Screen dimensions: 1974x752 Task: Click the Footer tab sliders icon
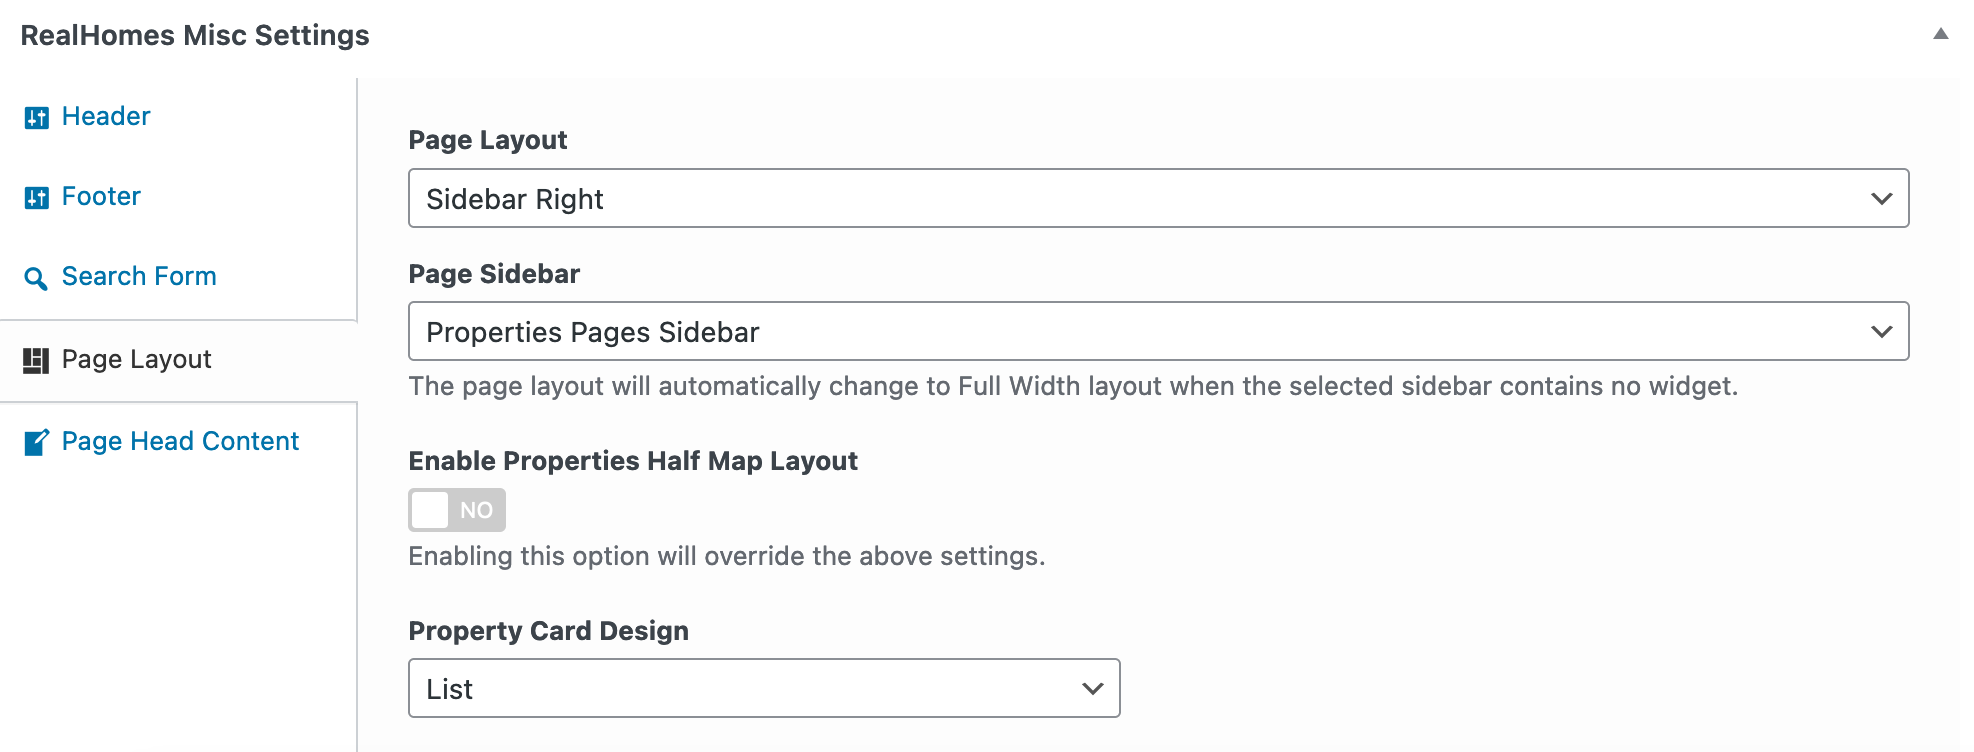36,198
